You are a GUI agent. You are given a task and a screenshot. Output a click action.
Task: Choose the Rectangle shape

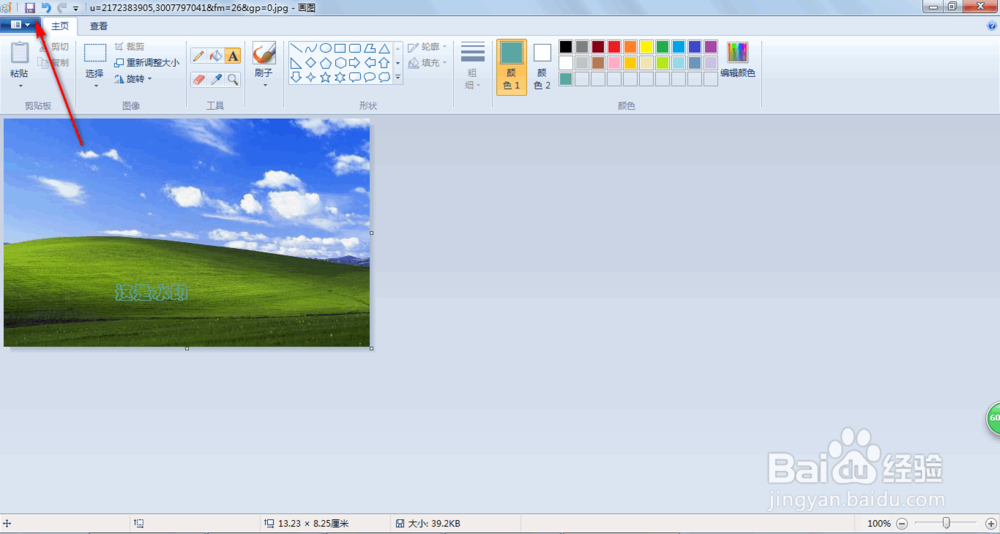(x=340, y=48)
